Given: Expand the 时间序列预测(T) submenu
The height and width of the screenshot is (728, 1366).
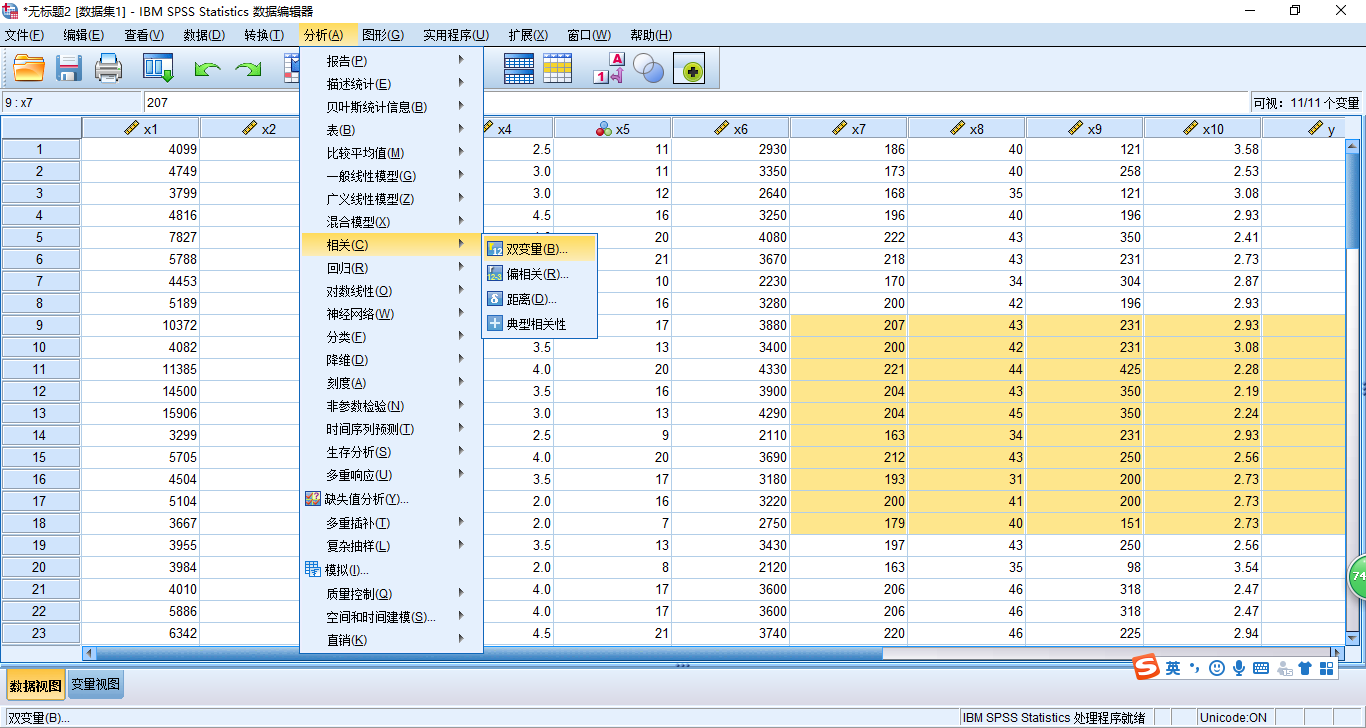Looking at the screenshot, I should [x=391, y=428].
